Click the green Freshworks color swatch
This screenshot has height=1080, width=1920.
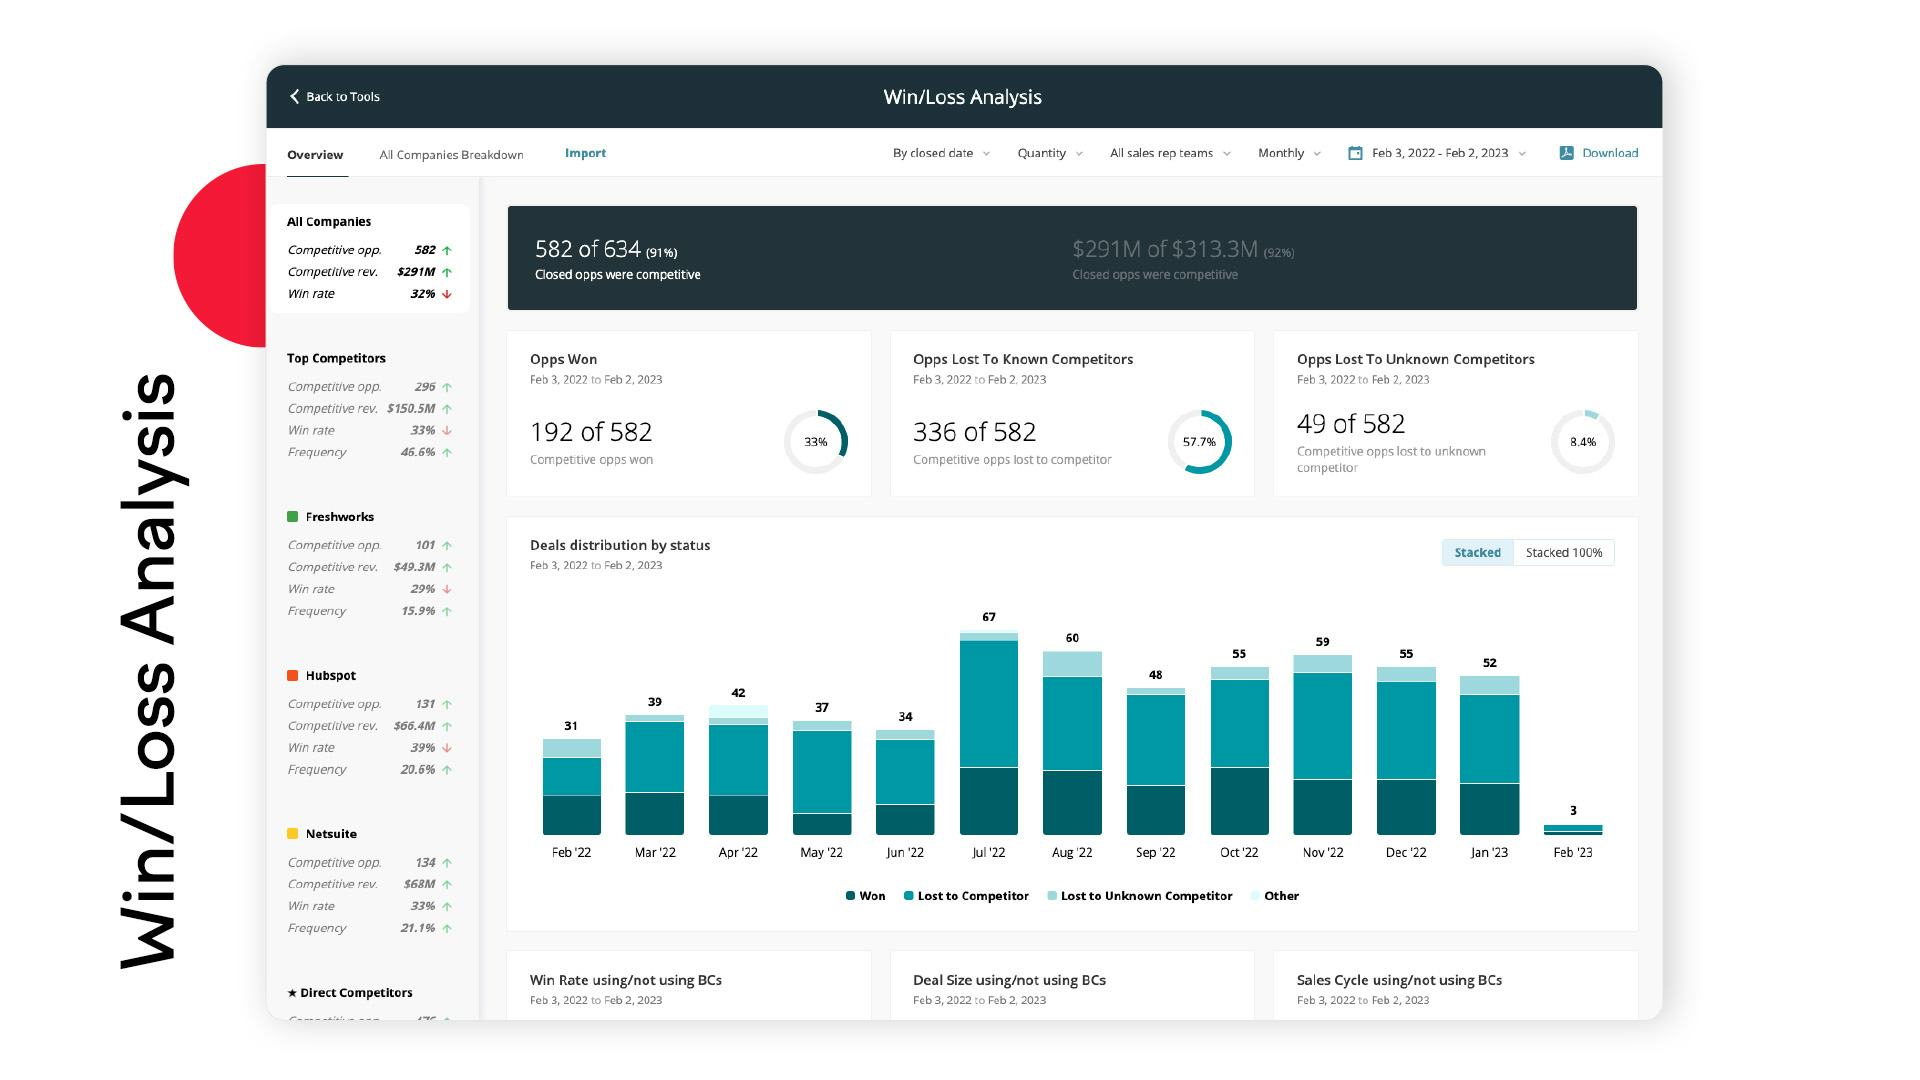(x=293, y=517)
